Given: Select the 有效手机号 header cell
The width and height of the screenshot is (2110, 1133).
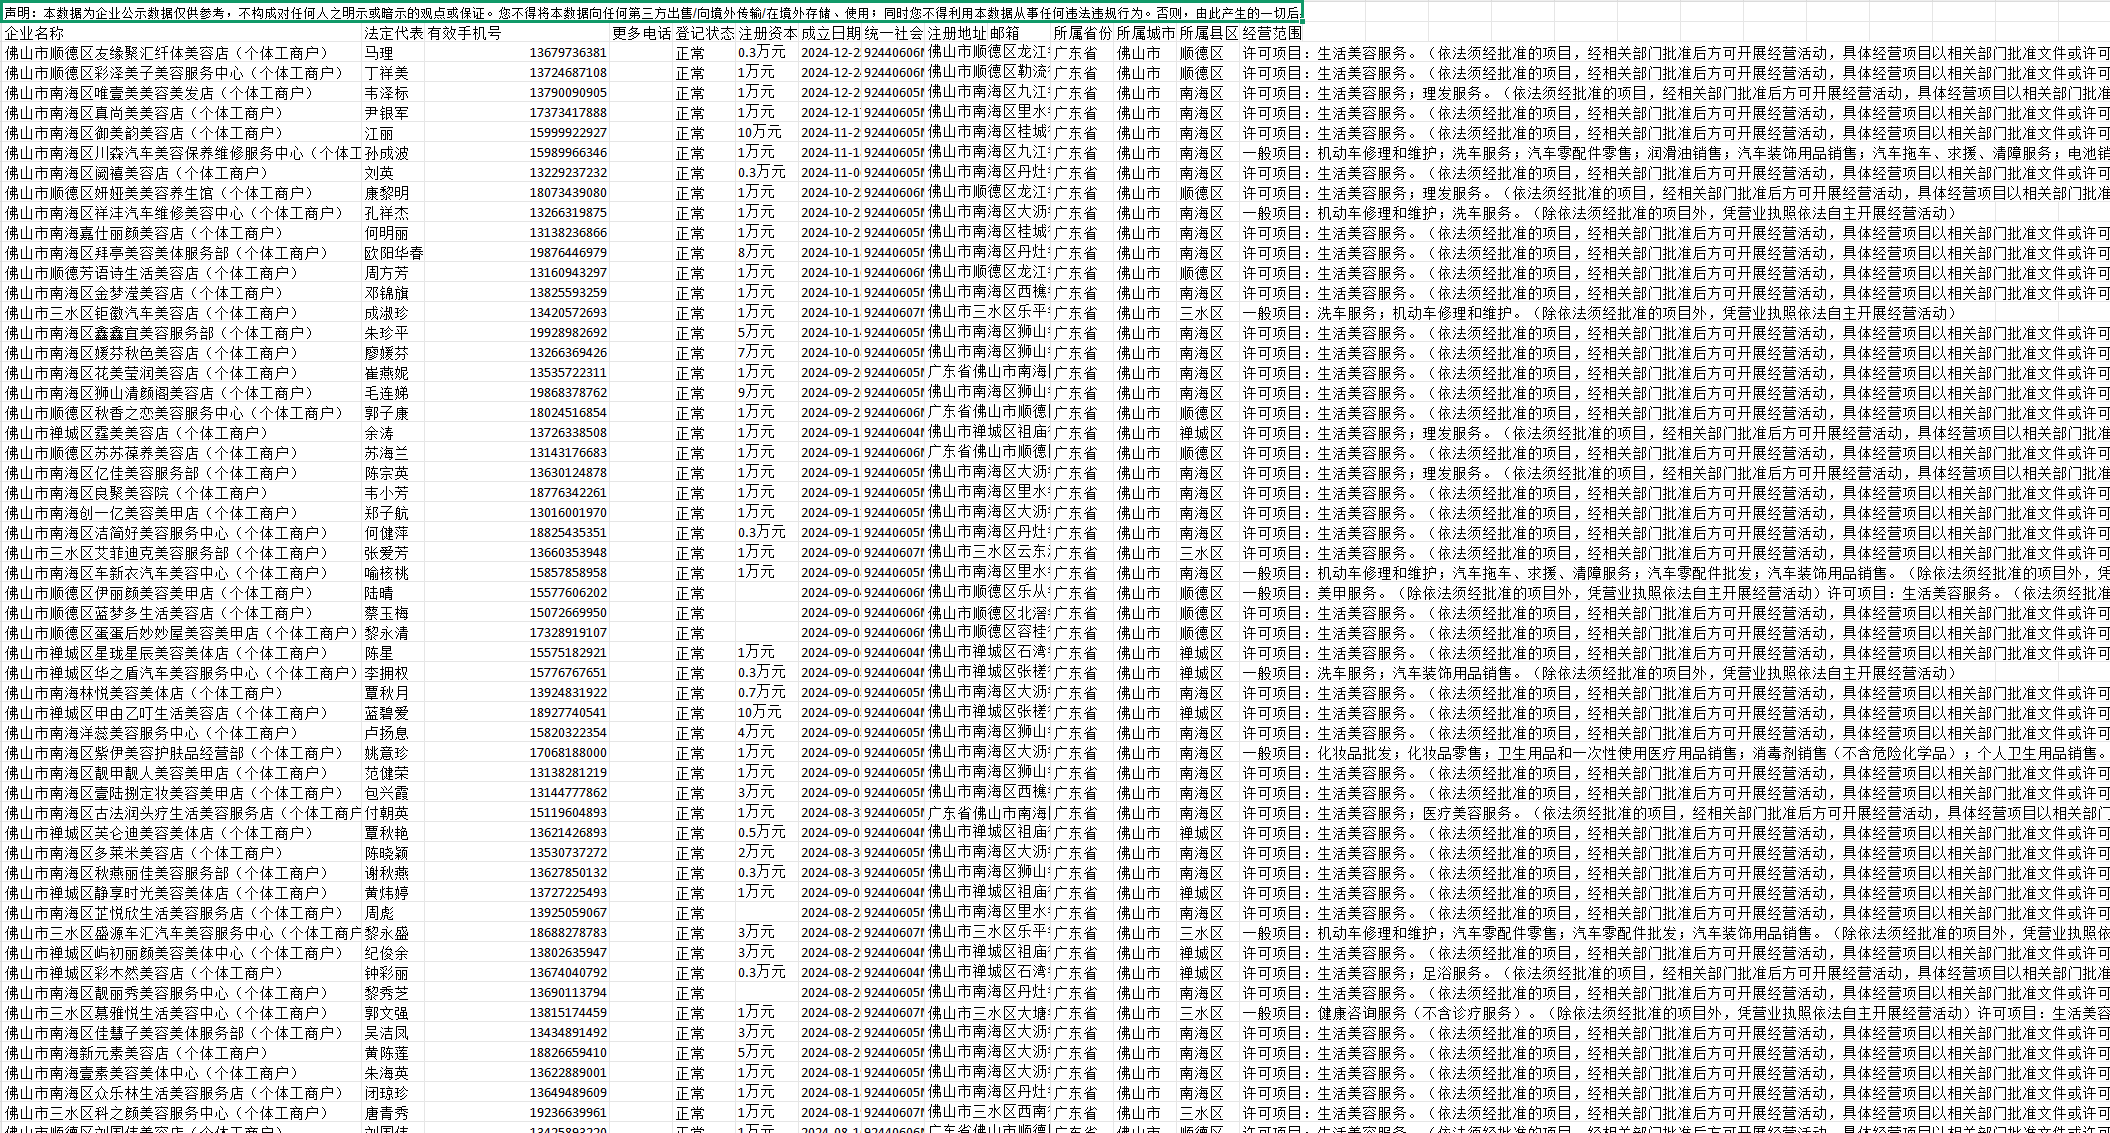Looking at the screenshot, I should [464, 33].
